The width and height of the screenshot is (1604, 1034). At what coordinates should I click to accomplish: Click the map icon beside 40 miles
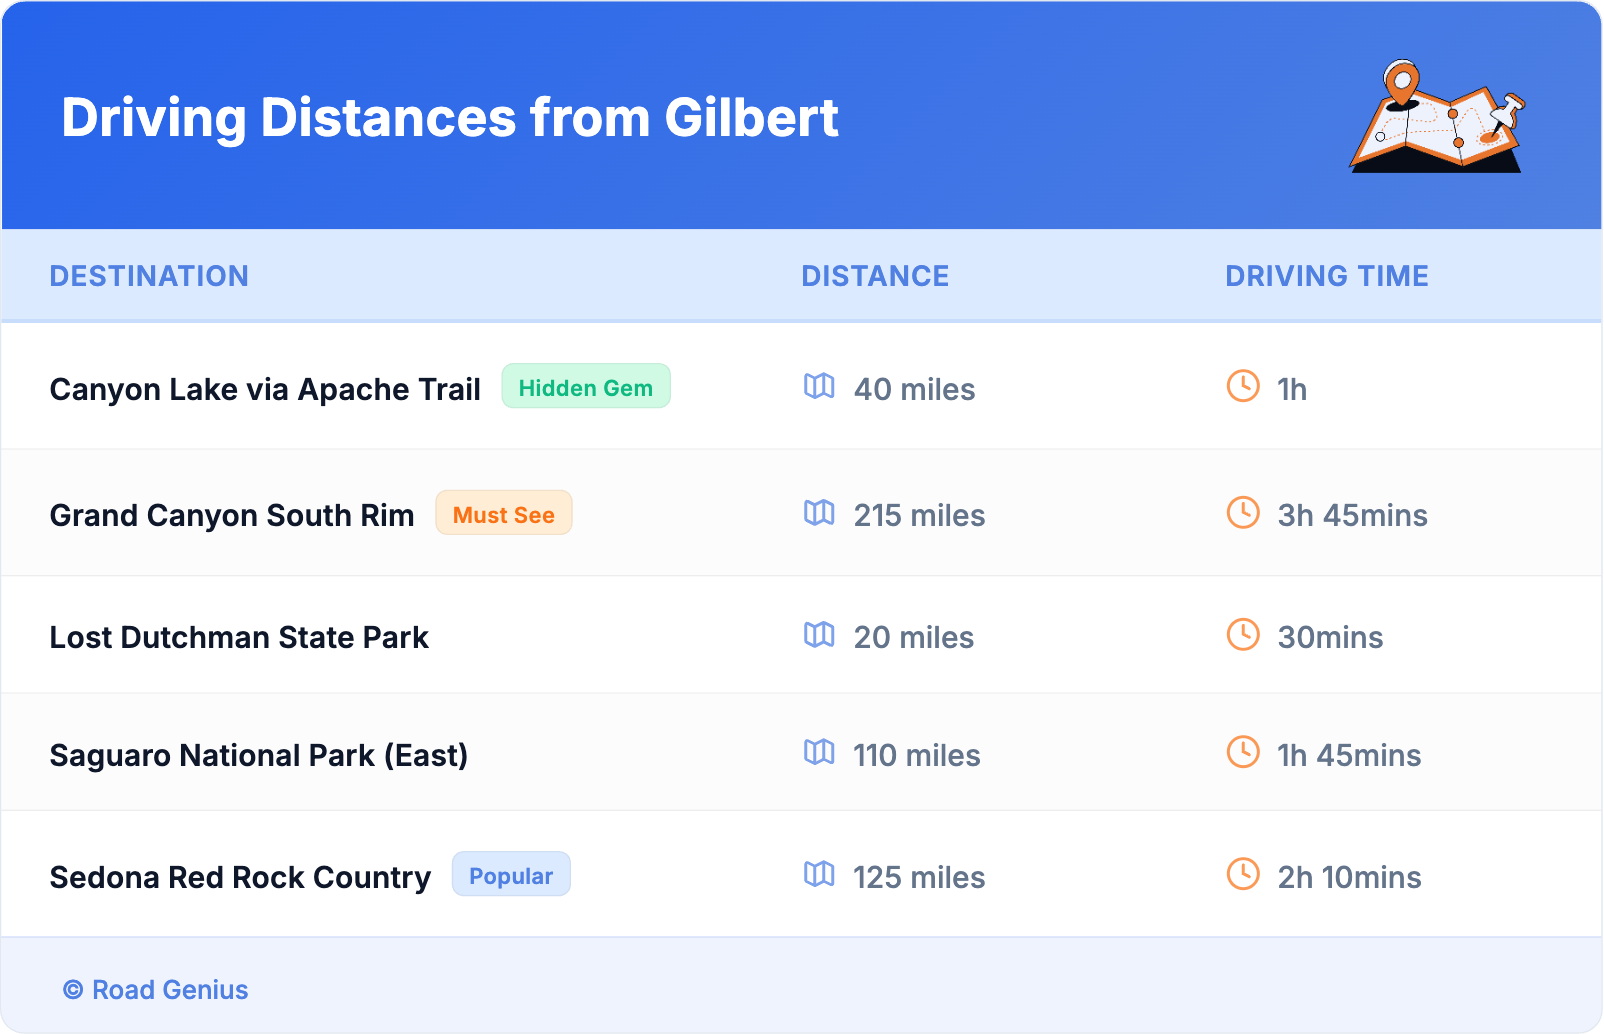tap(819, 386)
